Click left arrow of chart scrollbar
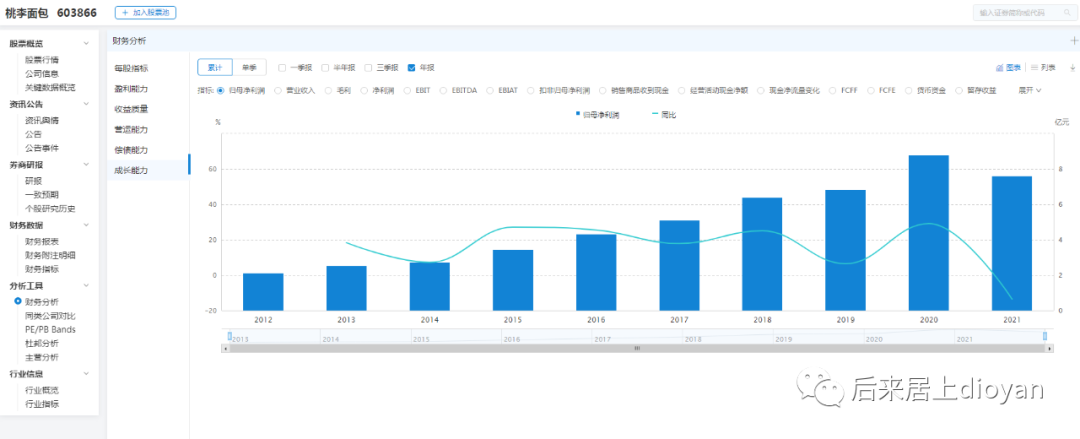This screenshot has width=1080, height=439. tap(224, 348)
